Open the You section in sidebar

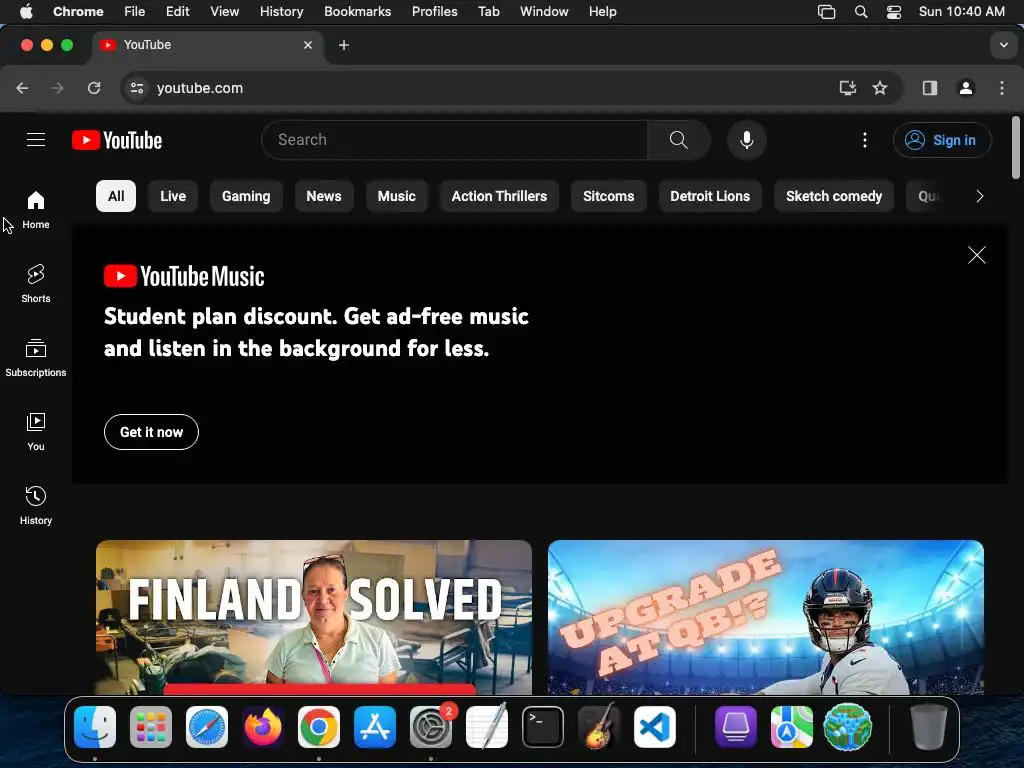pyautogui.click(x=36, y=431)
